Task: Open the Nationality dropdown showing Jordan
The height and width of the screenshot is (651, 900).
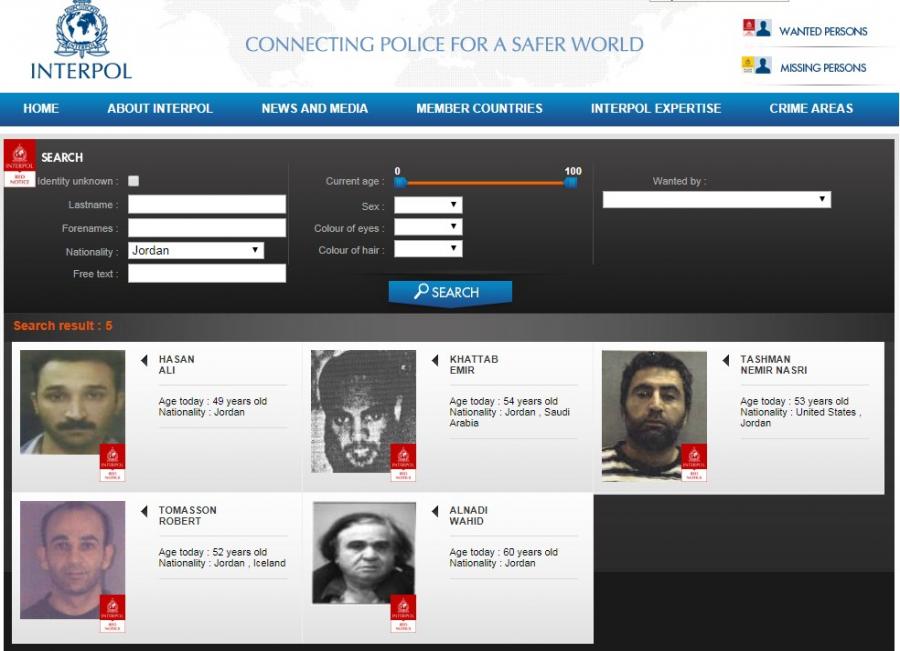Action: (196, 250)
